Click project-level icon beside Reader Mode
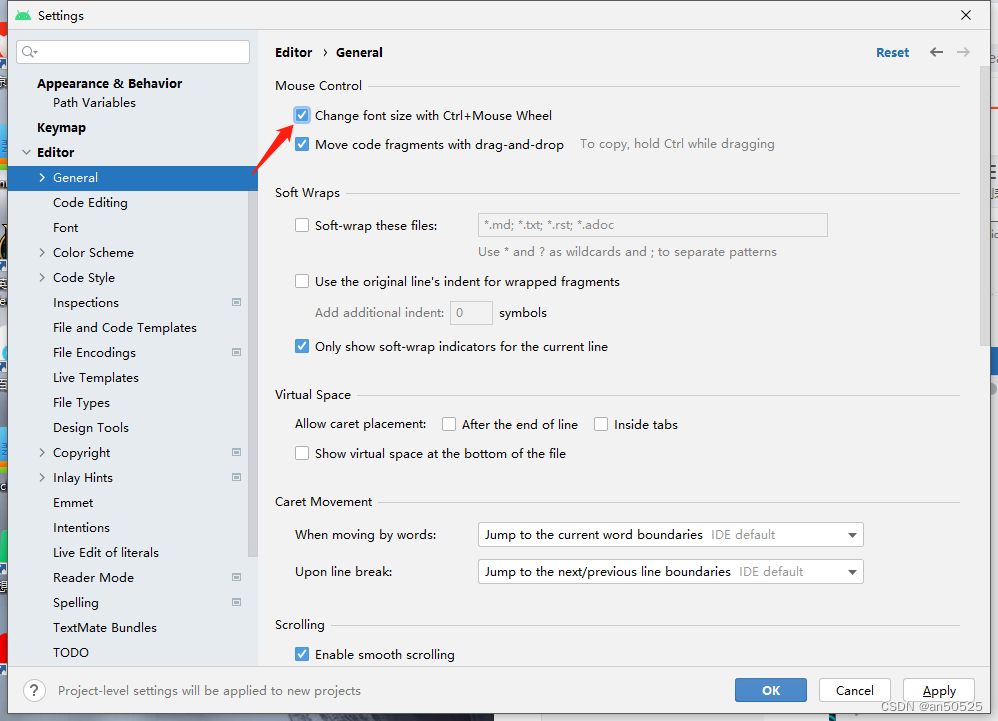This screenshot has height=721, width=998. [236, 577]
